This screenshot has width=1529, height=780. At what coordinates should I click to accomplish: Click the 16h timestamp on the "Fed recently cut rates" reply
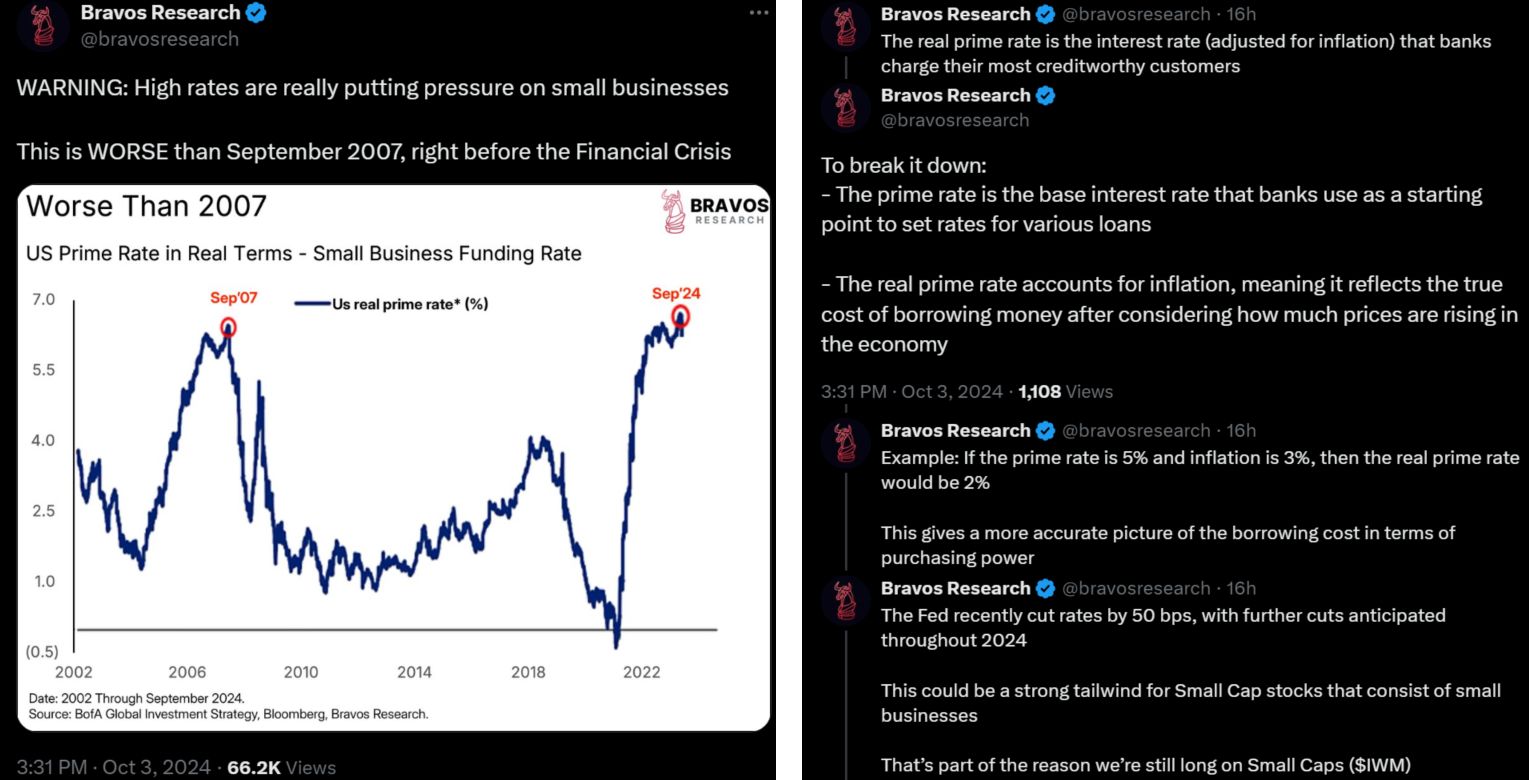tap(1241, 588)
